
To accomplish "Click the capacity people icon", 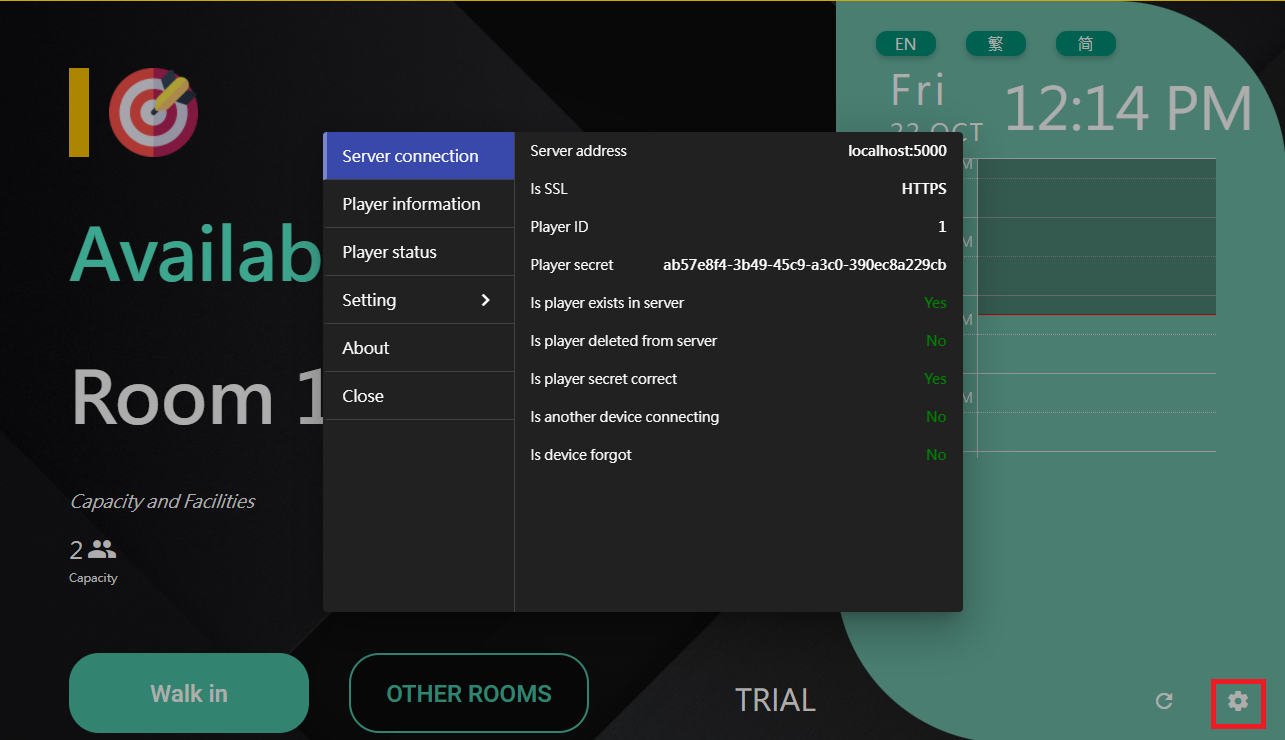I will (x=102, y=549).
